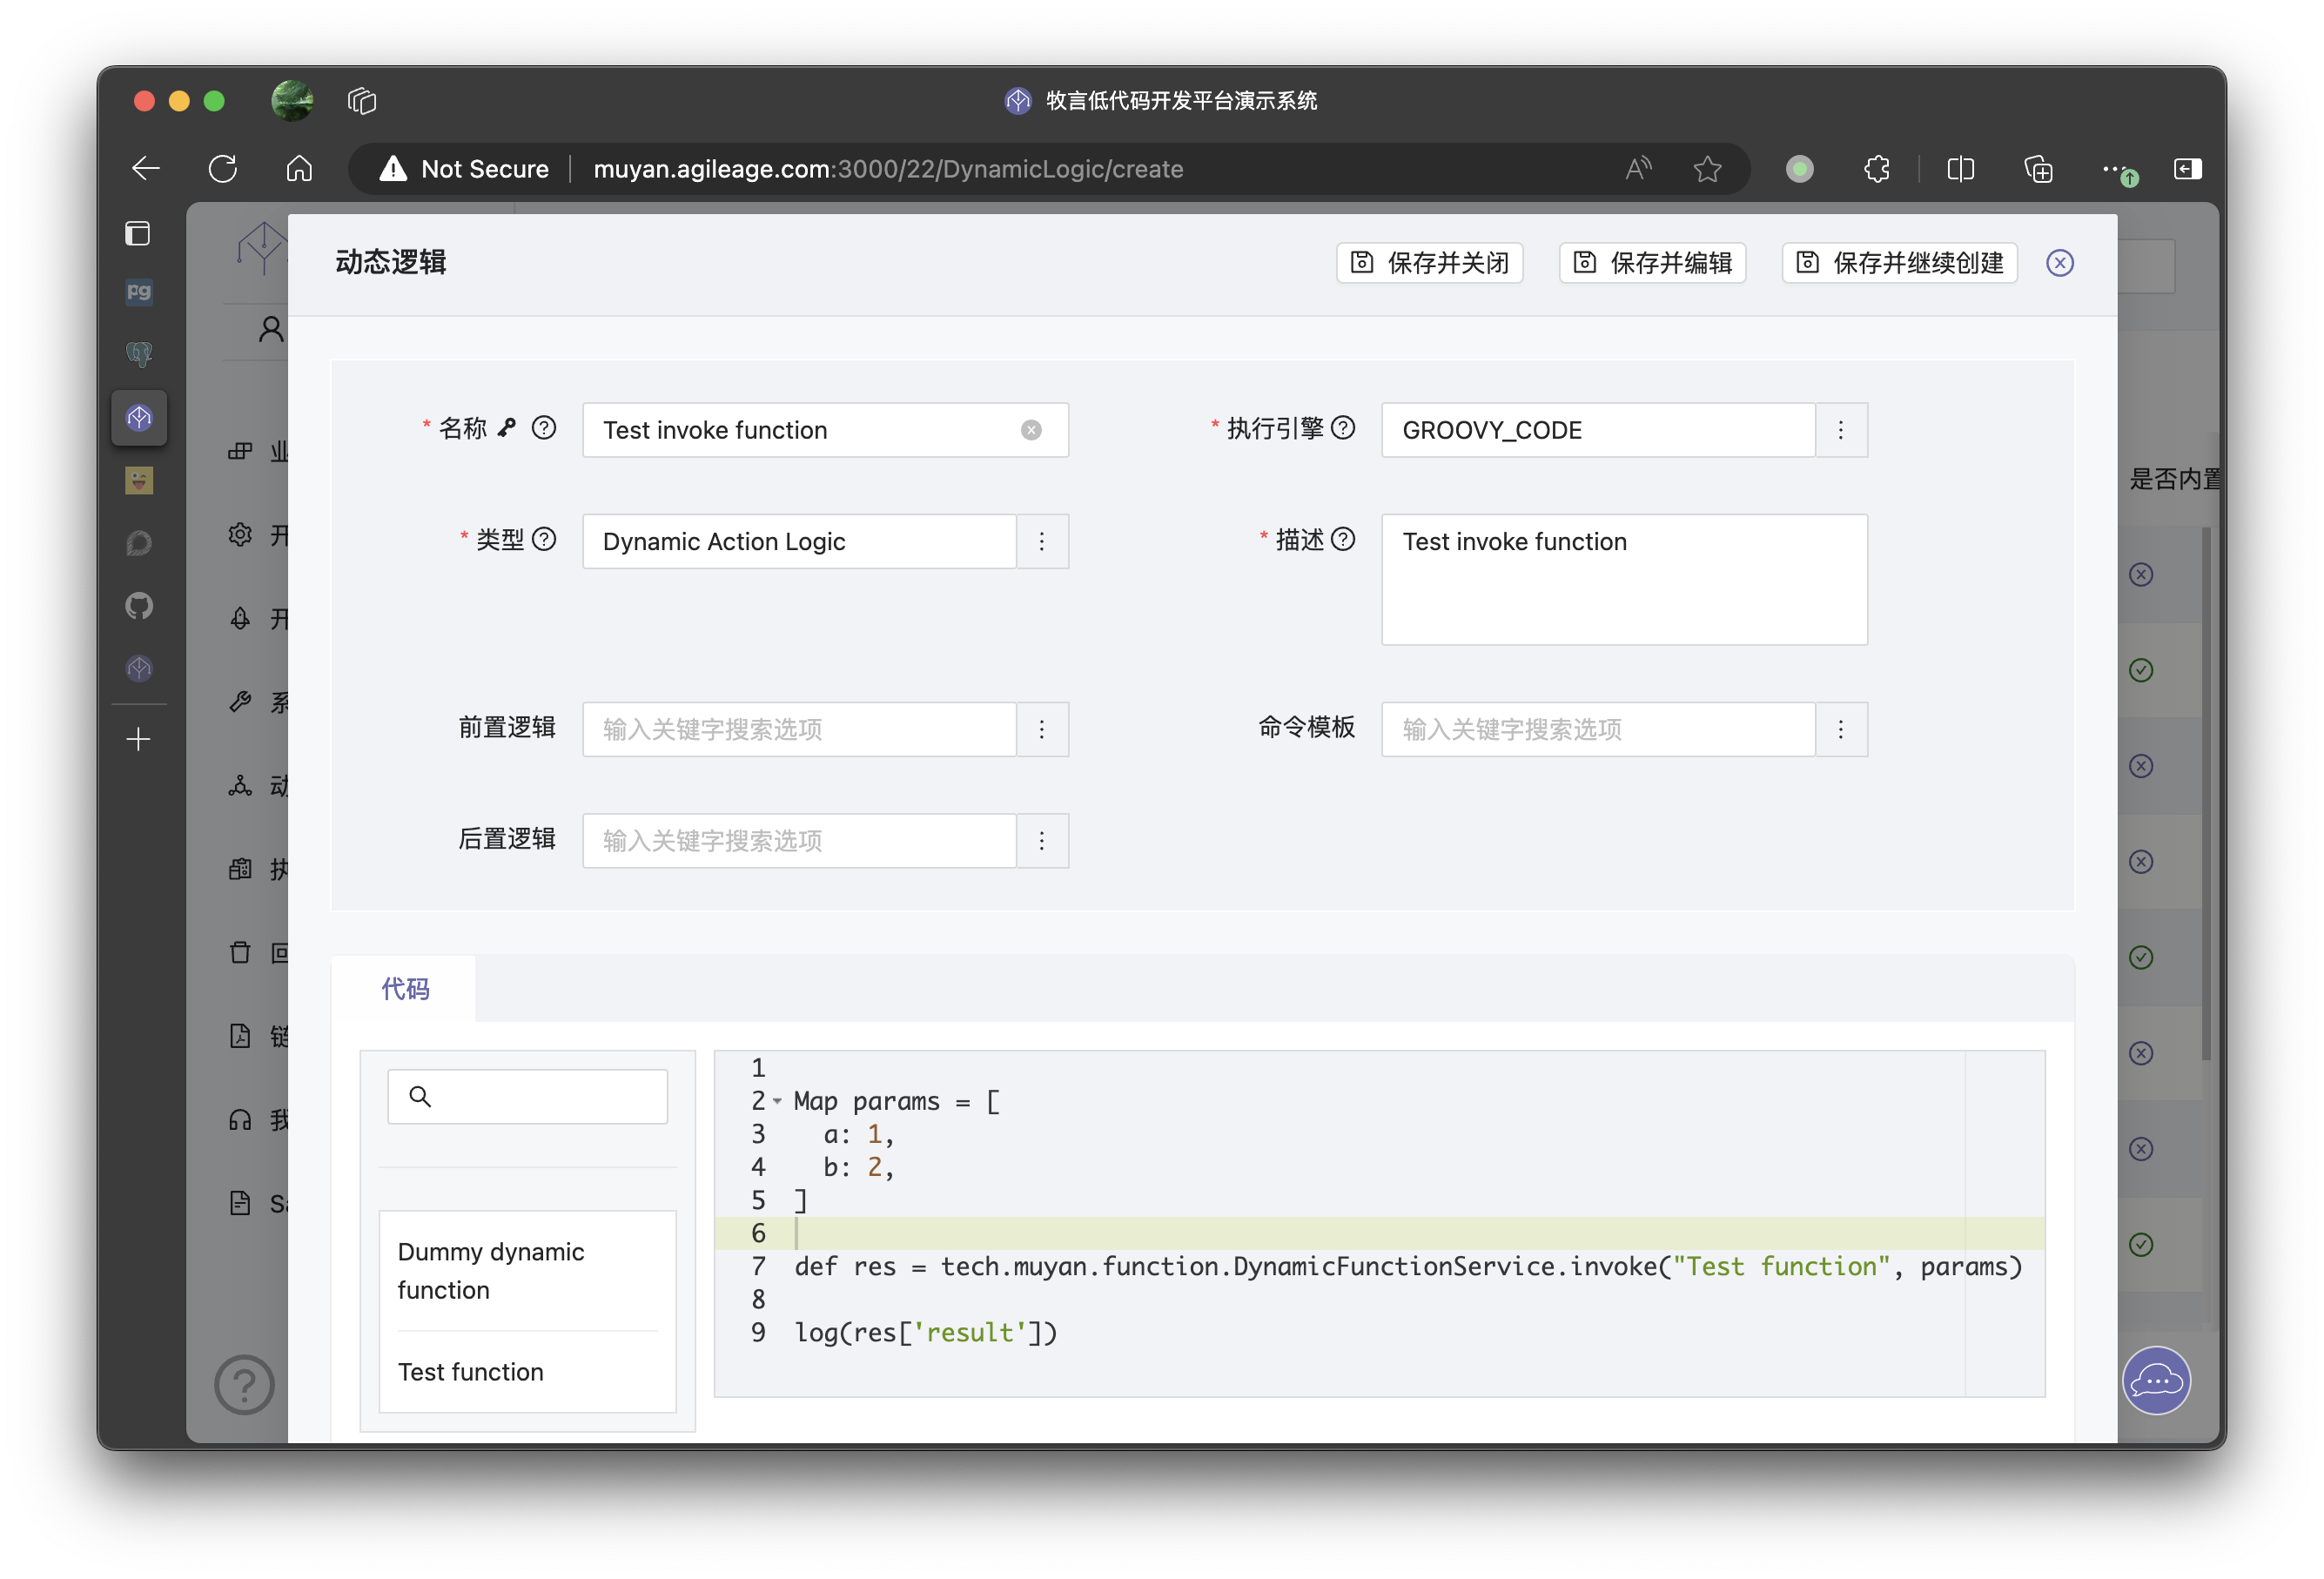Collapse code fold arrow on line 2
This screenshot has width=2324, height=1579.
[777, 1101]
